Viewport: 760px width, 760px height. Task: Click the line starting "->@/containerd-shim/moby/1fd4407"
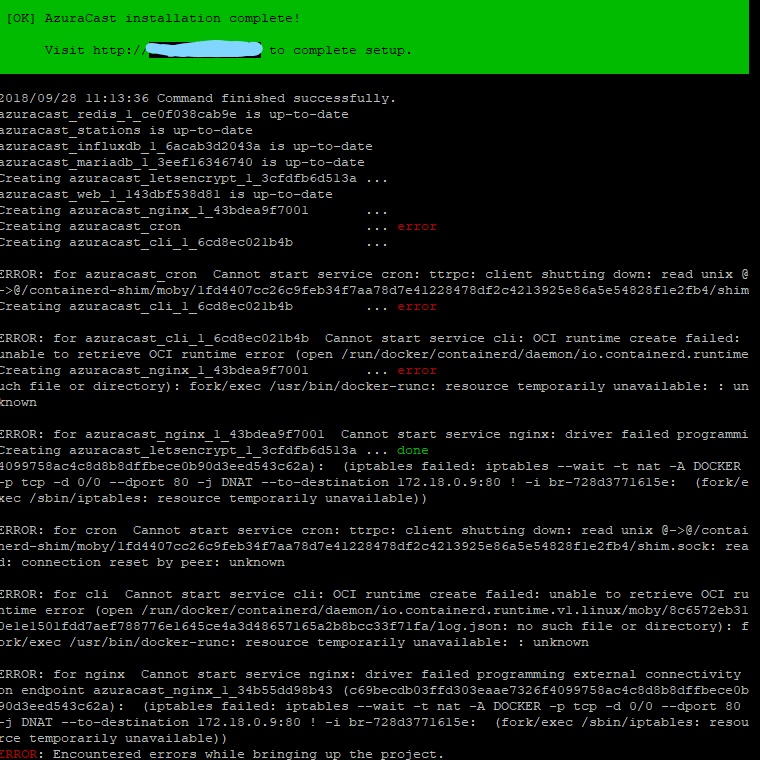374,290
